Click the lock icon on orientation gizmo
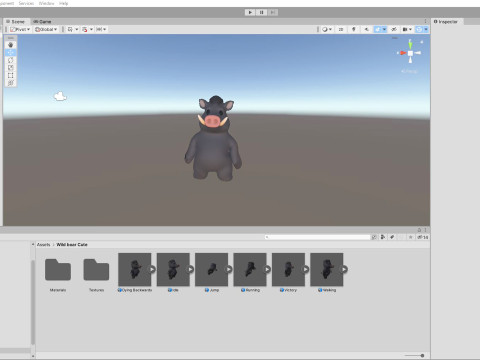Image resolution: width=480 pixels, height=360 pixels. pyautogui.click(x=422, y=42)
